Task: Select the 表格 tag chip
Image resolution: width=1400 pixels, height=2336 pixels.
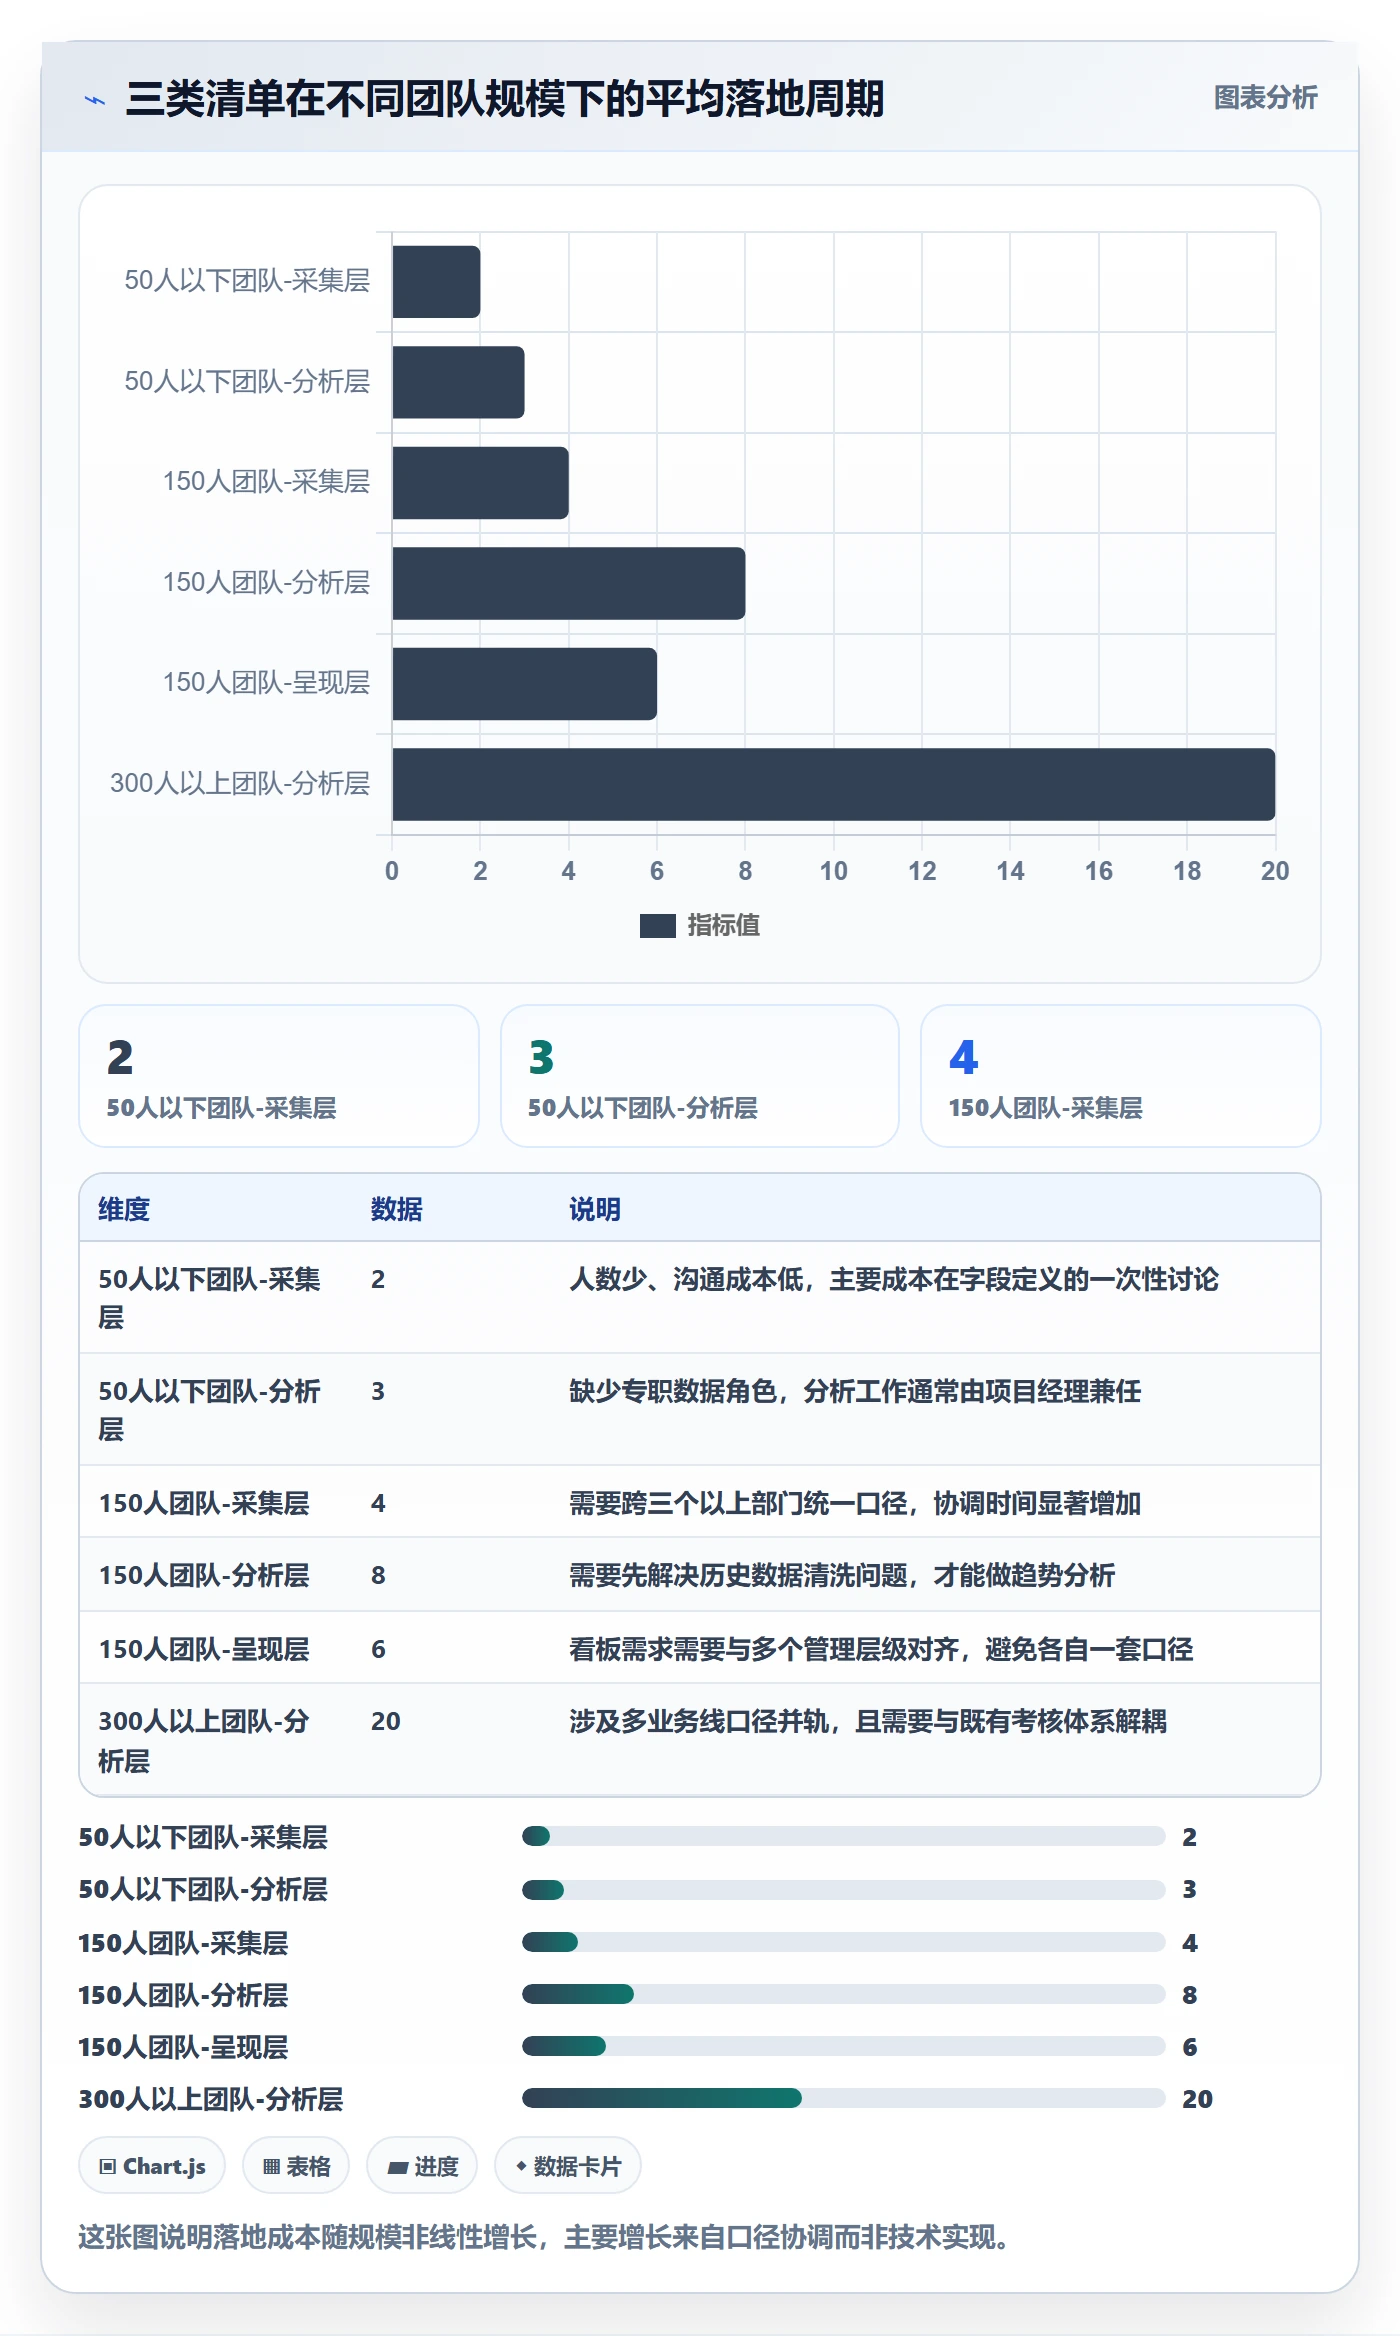Action: 296,2166
